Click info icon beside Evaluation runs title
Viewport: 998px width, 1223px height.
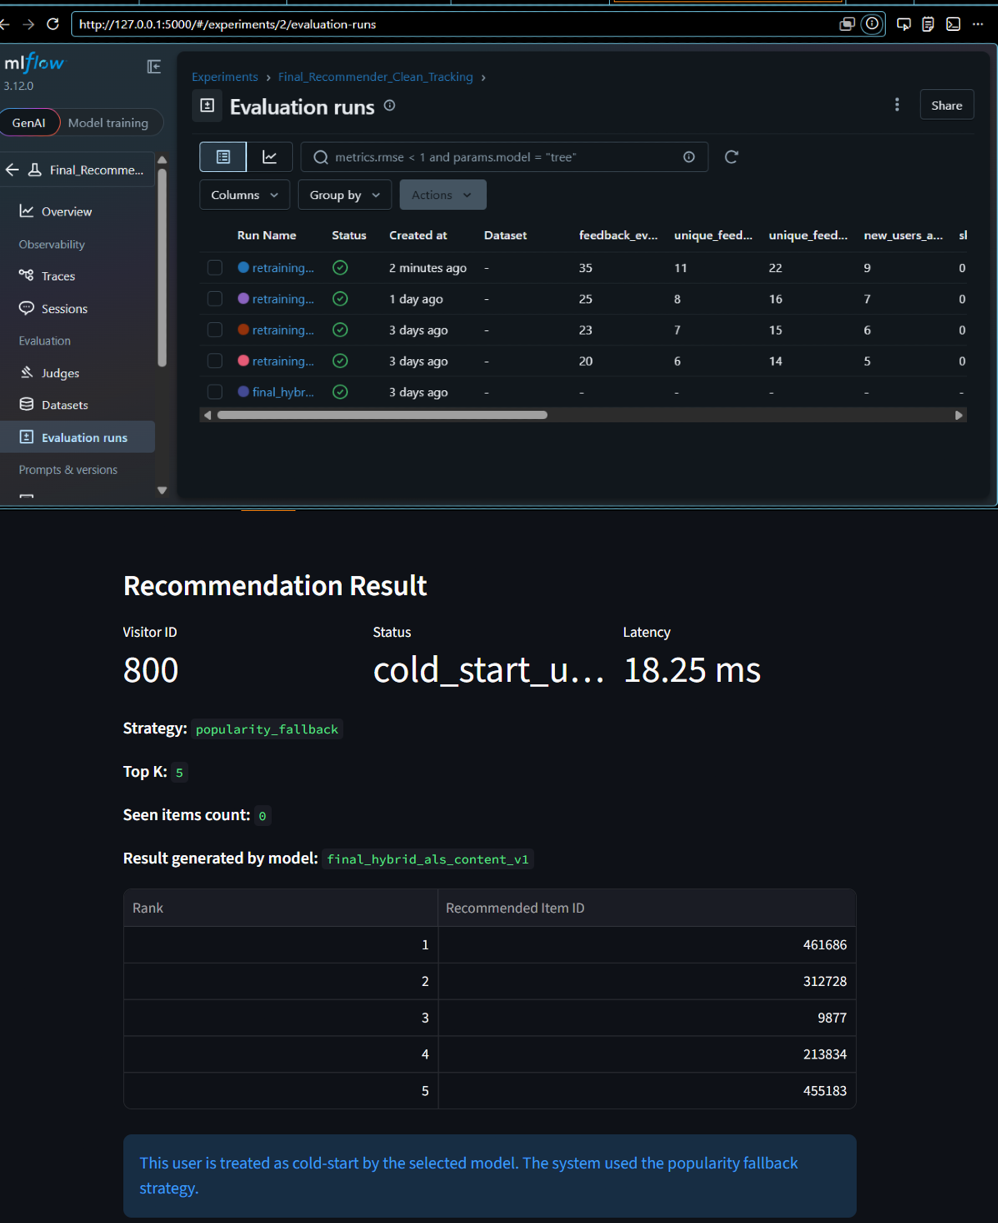click(x=389, y=105)
